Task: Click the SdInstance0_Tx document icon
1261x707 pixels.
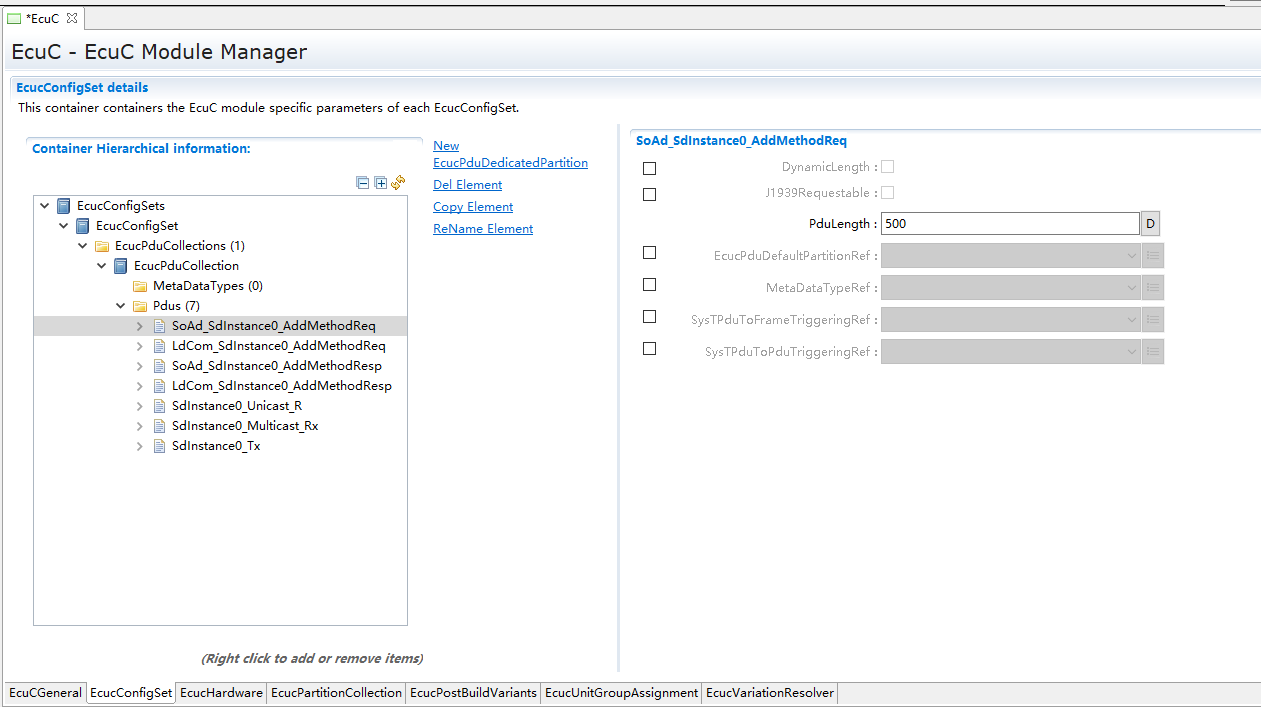Action: [159, 446]
